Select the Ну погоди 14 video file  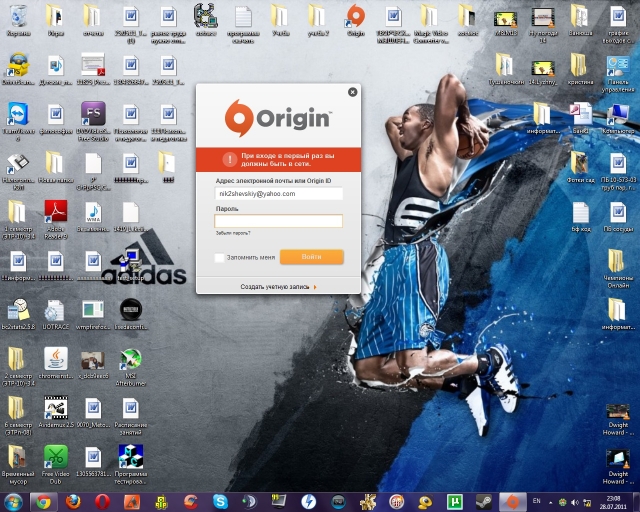point(542,24)
